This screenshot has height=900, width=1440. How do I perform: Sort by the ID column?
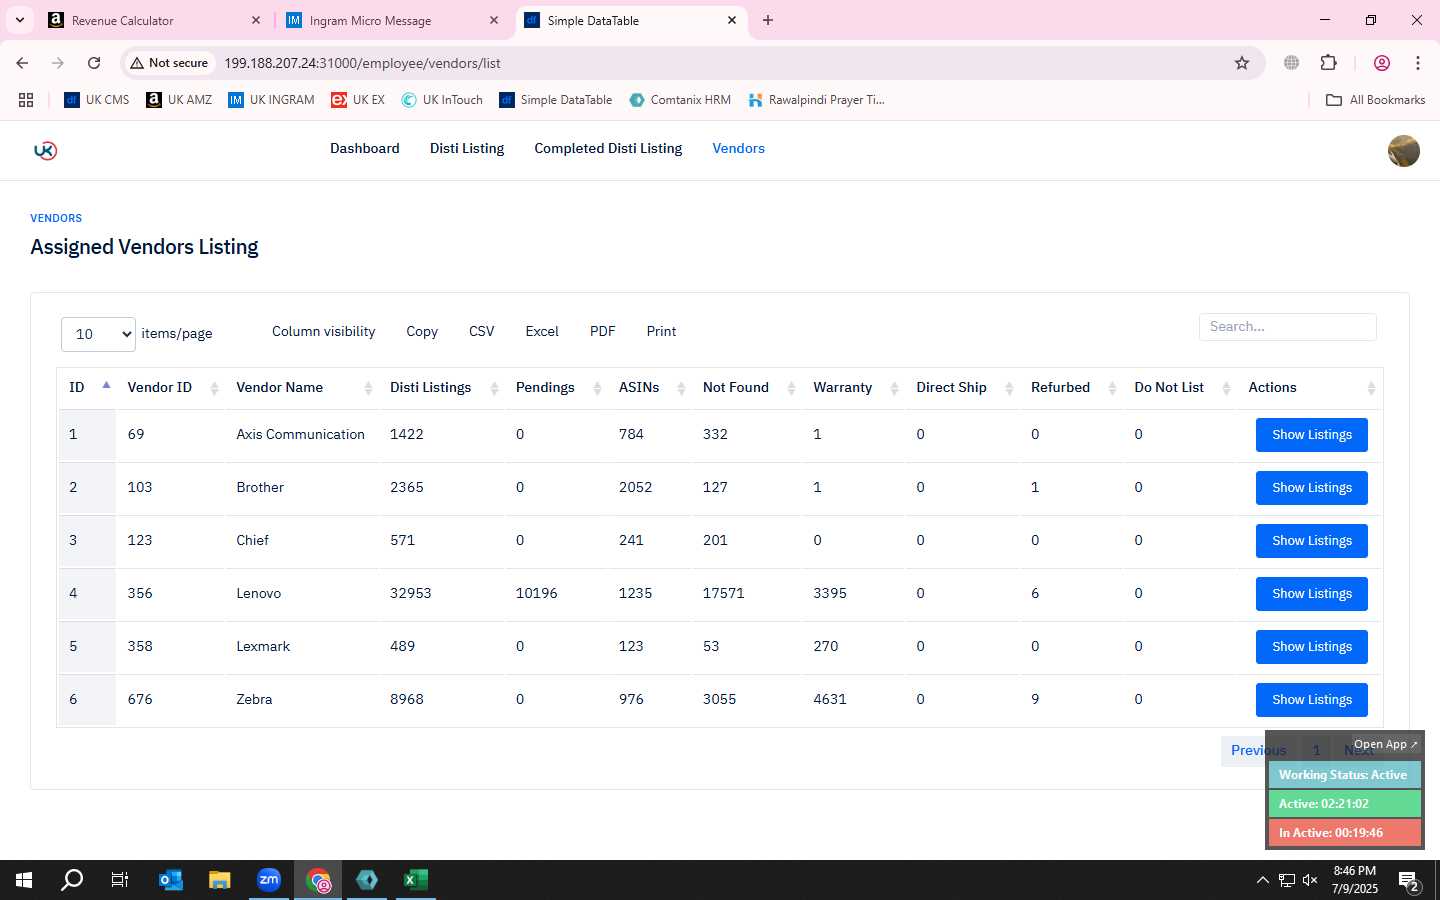click(x=87, y=388)
